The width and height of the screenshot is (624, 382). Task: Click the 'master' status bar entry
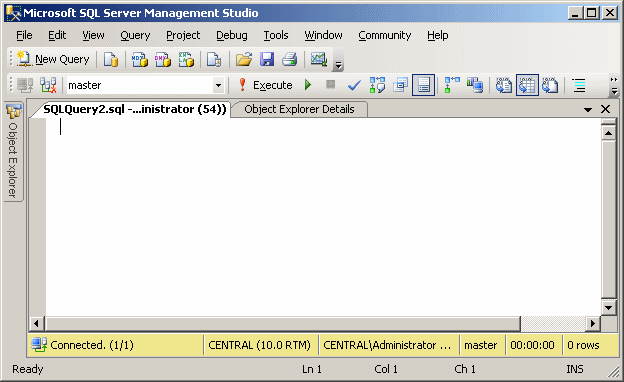coord(481,345)
